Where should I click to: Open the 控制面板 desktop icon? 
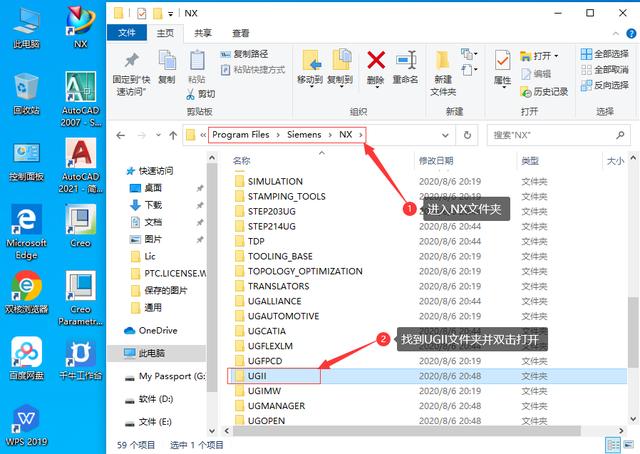coord(27,160)
